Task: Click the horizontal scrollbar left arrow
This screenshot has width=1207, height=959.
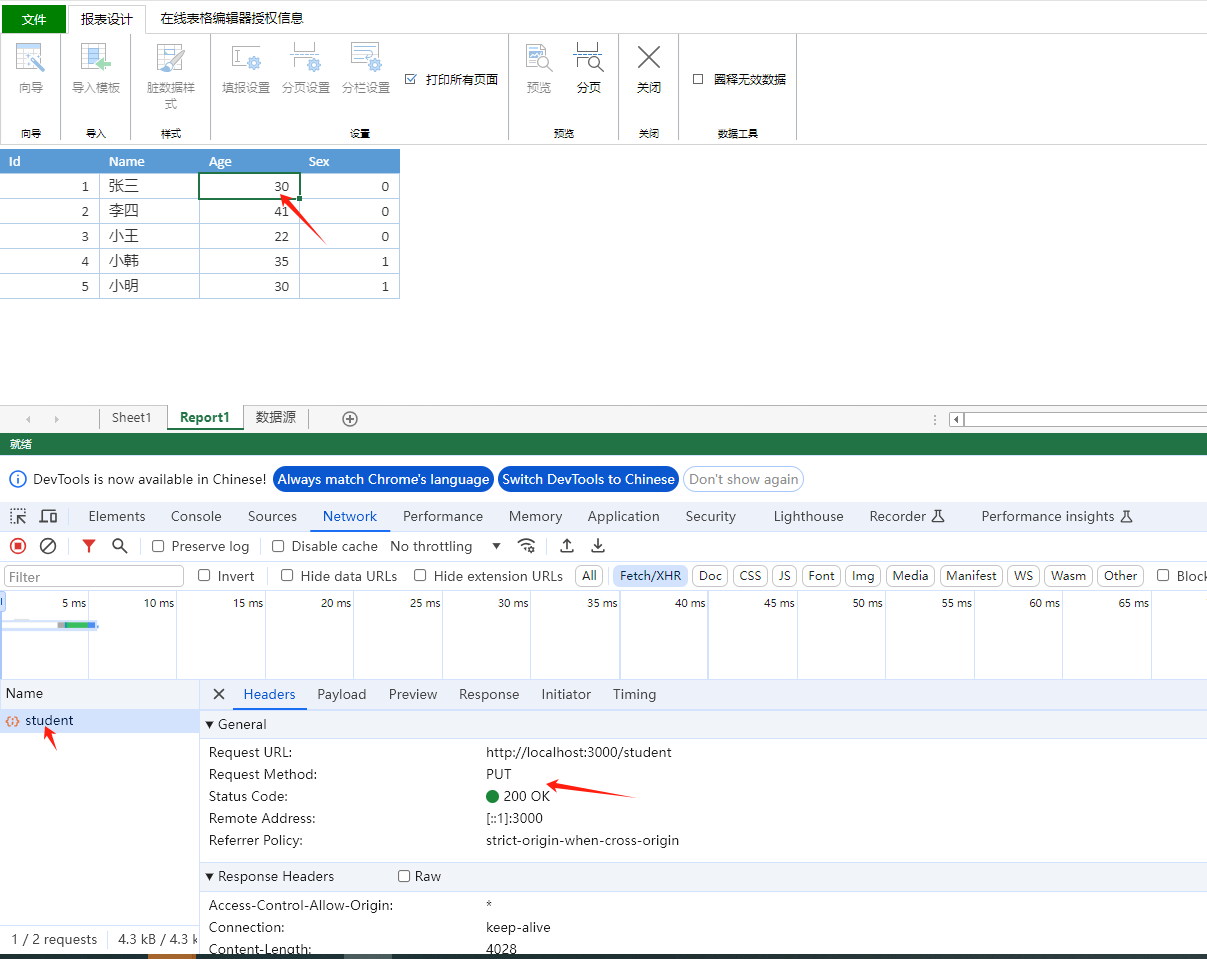Action: coord(957,419)
